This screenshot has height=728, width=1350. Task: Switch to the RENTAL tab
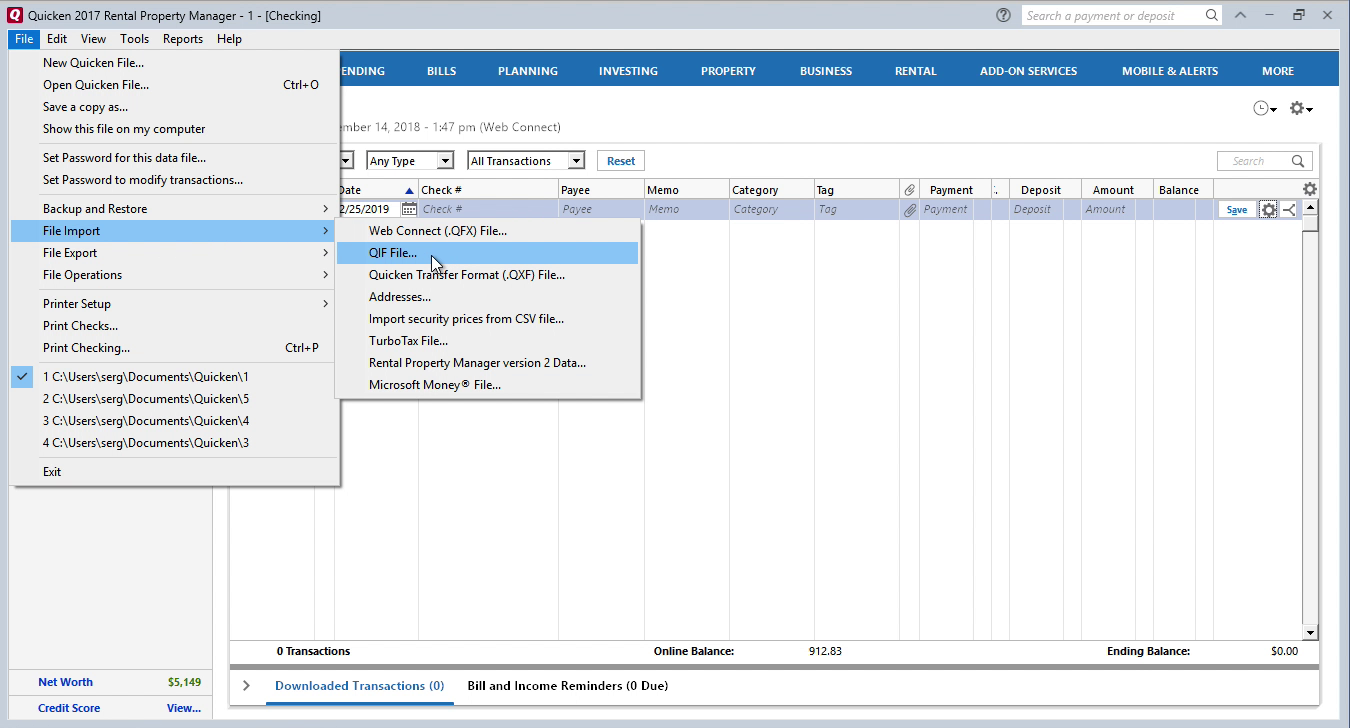(916, 71)
